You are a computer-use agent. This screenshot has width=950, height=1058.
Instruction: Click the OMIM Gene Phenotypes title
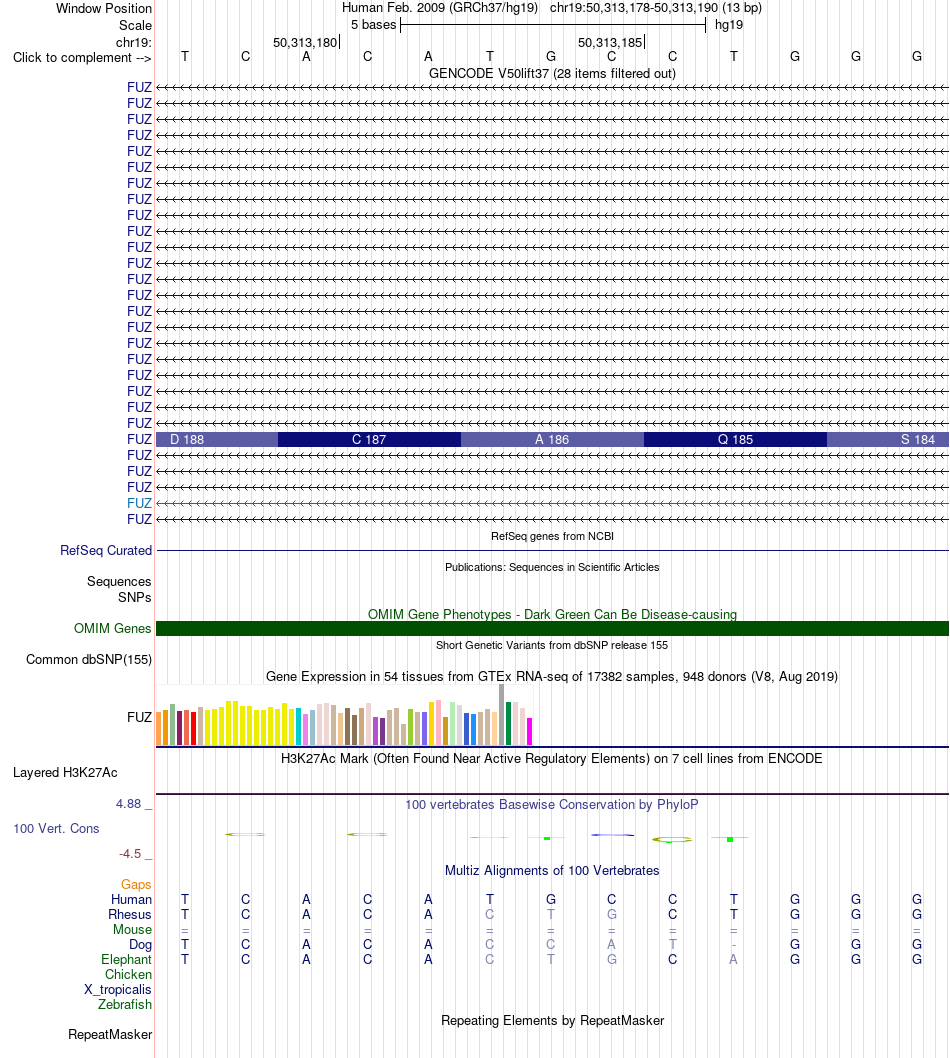click(552, 615)
